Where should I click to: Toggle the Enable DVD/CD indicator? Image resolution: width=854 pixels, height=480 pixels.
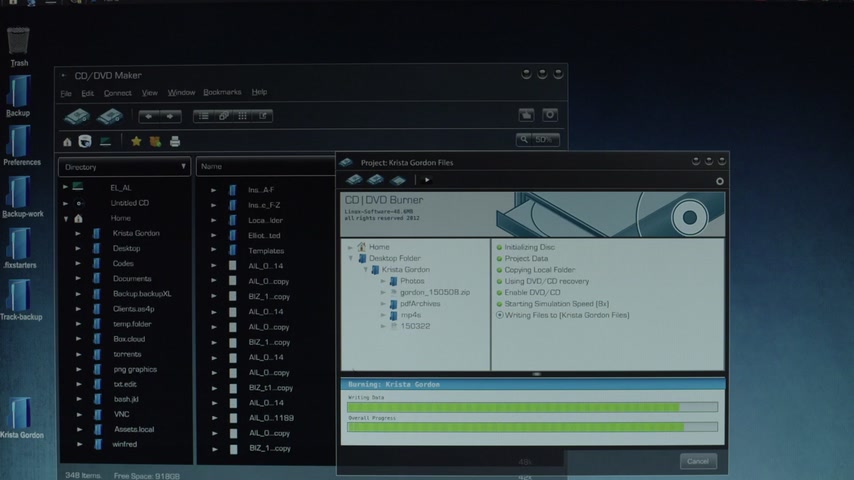[499, 292]
